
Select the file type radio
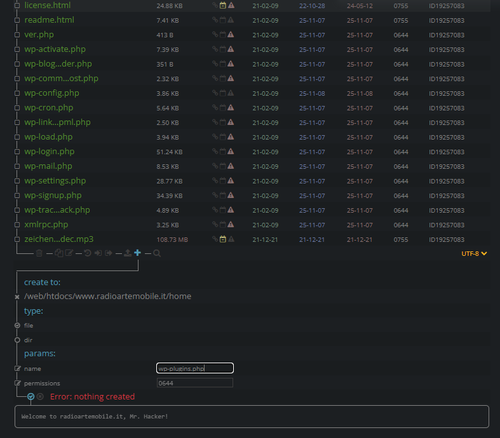click(x=17, y=325)
